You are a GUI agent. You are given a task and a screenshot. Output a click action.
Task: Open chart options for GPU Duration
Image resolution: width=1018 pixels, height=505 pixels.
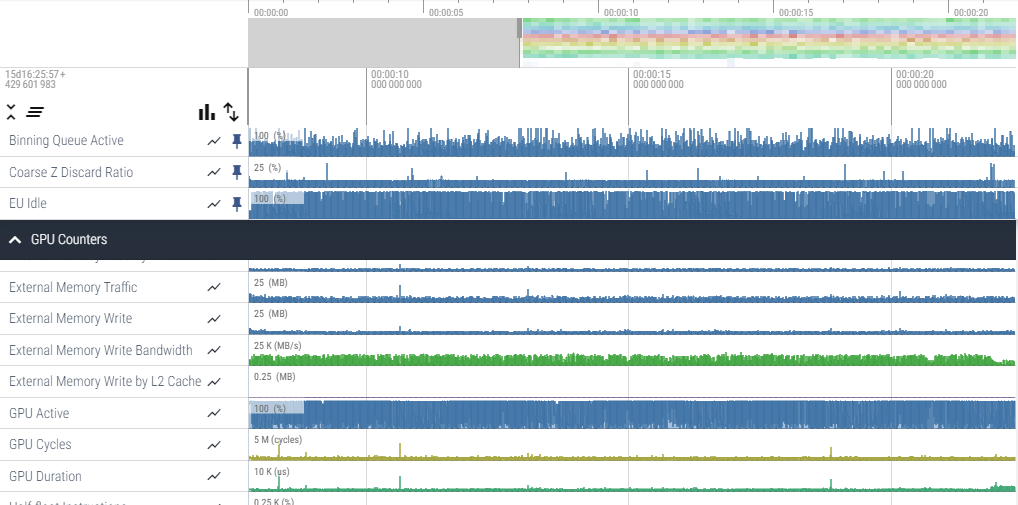pyautogui.click(x=214, y=476)
